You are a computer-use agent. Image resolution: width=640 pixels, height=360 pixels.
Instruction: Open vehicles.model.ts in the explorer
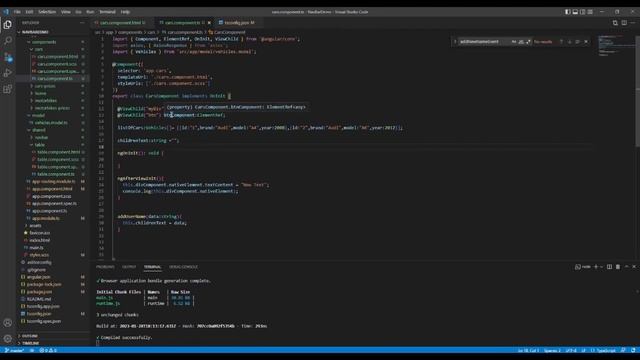click(x=51, y=123)
